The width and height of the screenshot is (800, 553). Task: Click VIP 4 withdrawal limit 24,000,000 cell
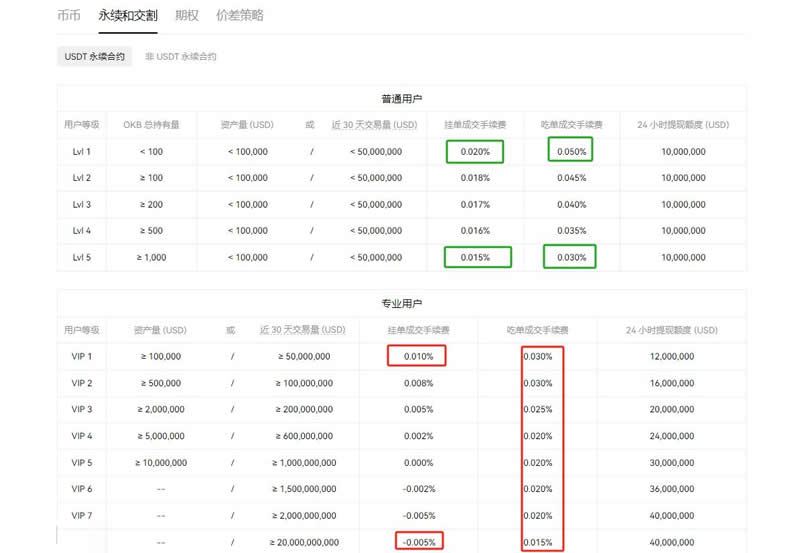point(672,436)
